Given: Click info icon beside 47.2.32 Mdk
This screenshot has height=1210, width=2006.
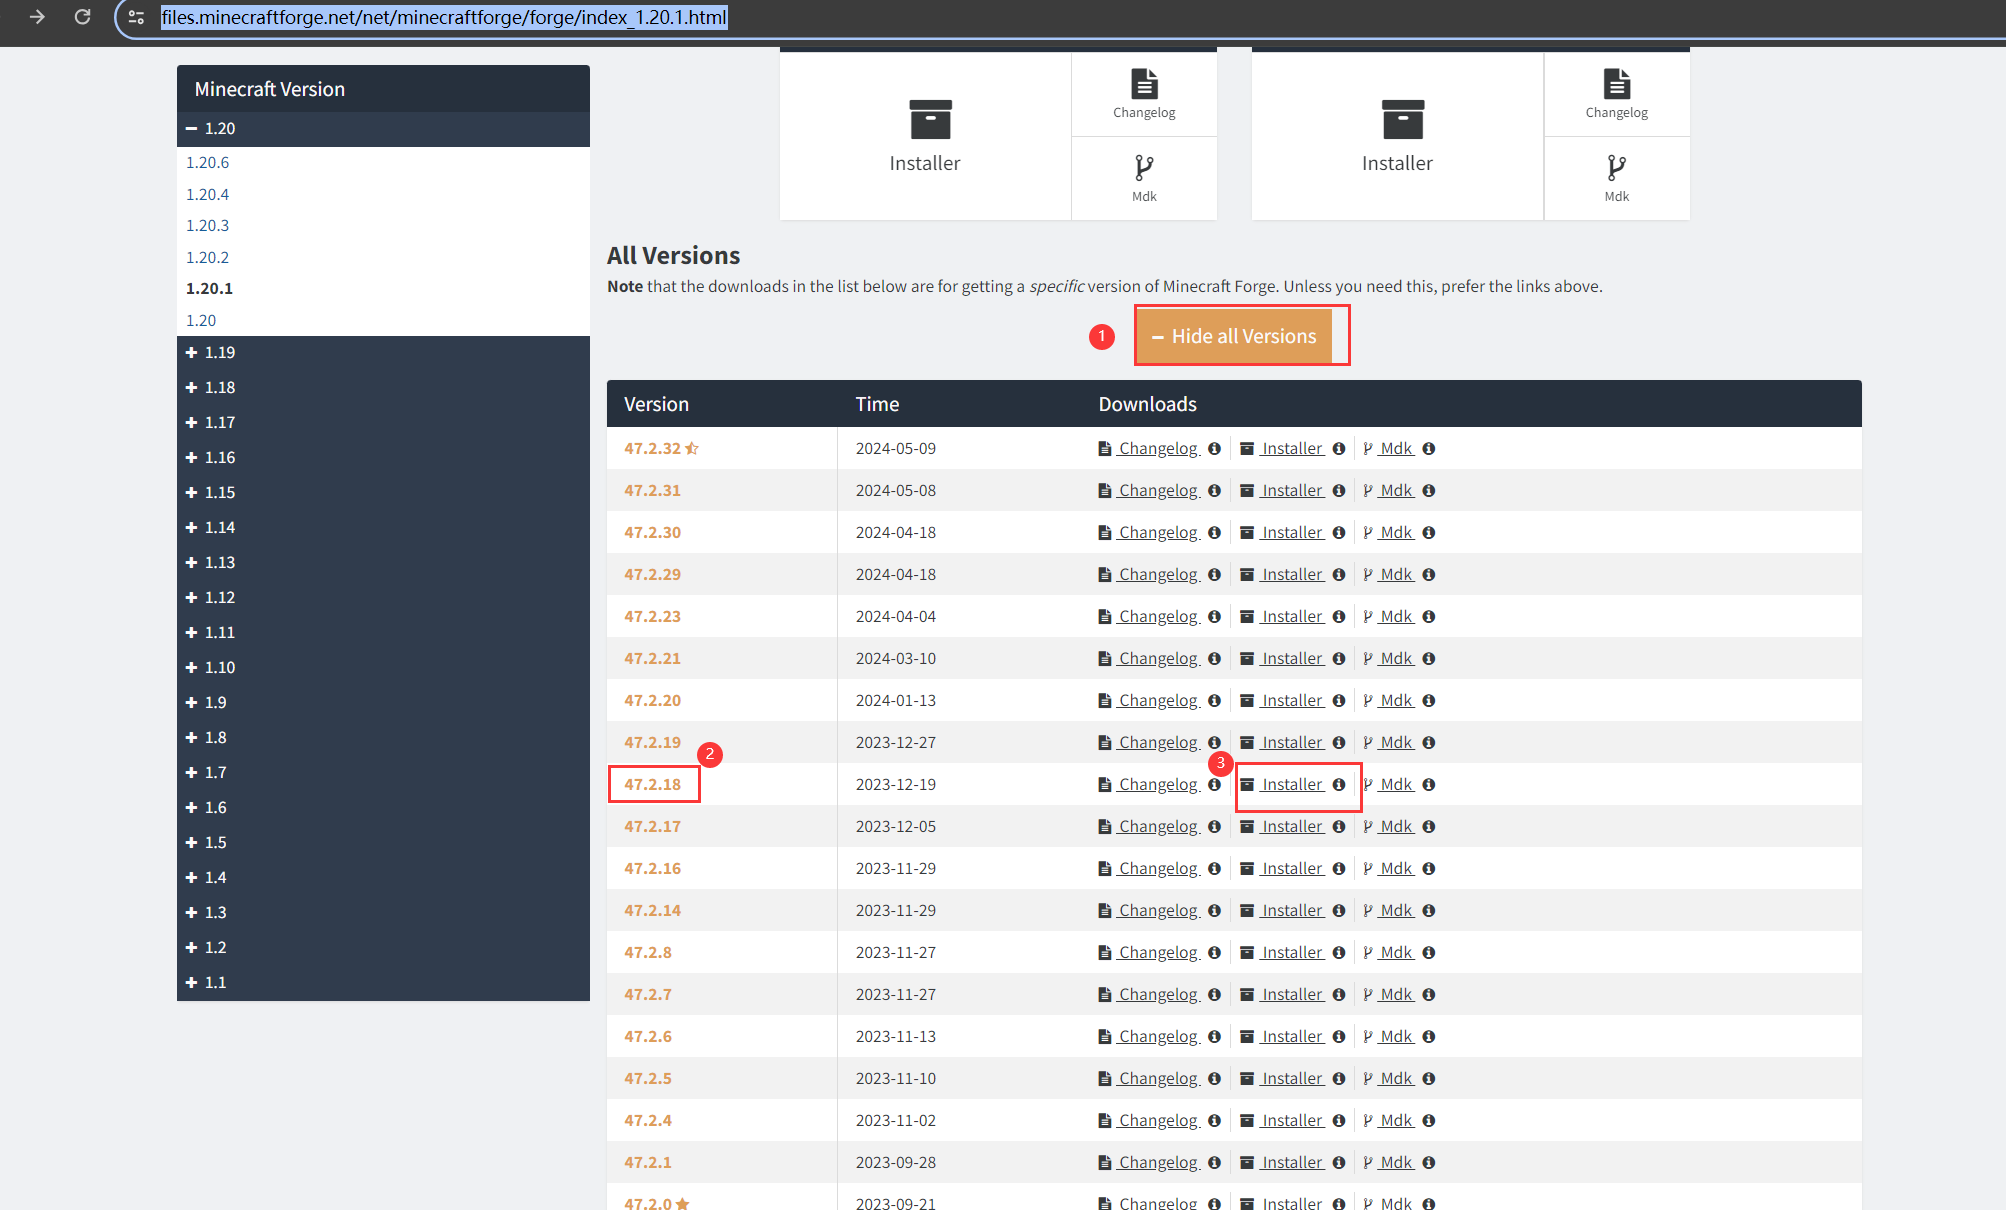Looking at the screenshot, I should (x=1429, y=449).
